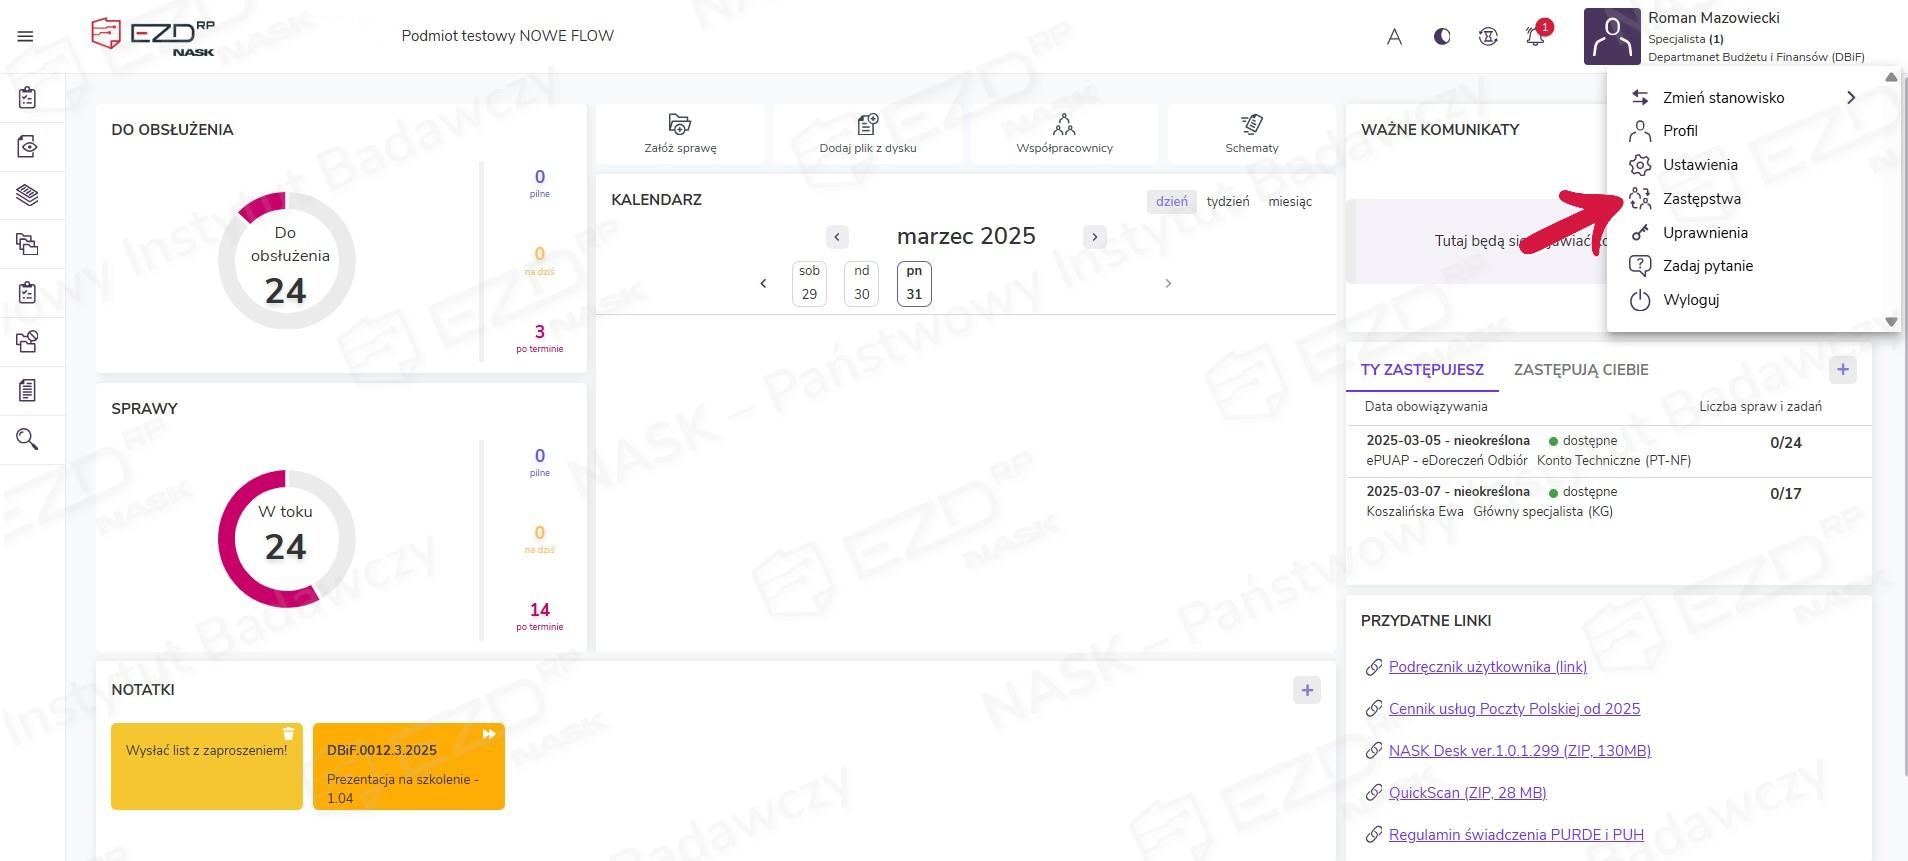The width and height of the screenshot is (1908, 861).
Task: Open the search magnifier in sidebar
Action: click(x=27, y=439)
